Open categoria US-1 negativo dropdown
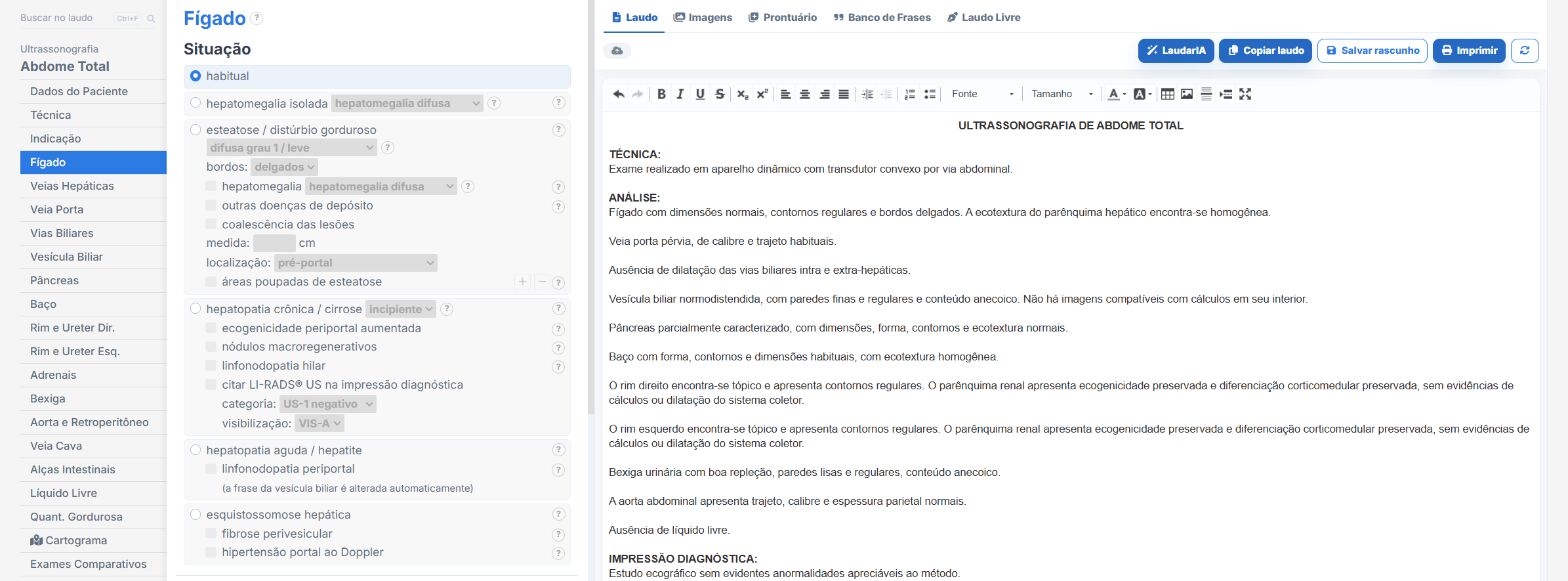The image size is (1568, 581). [329, 404]
